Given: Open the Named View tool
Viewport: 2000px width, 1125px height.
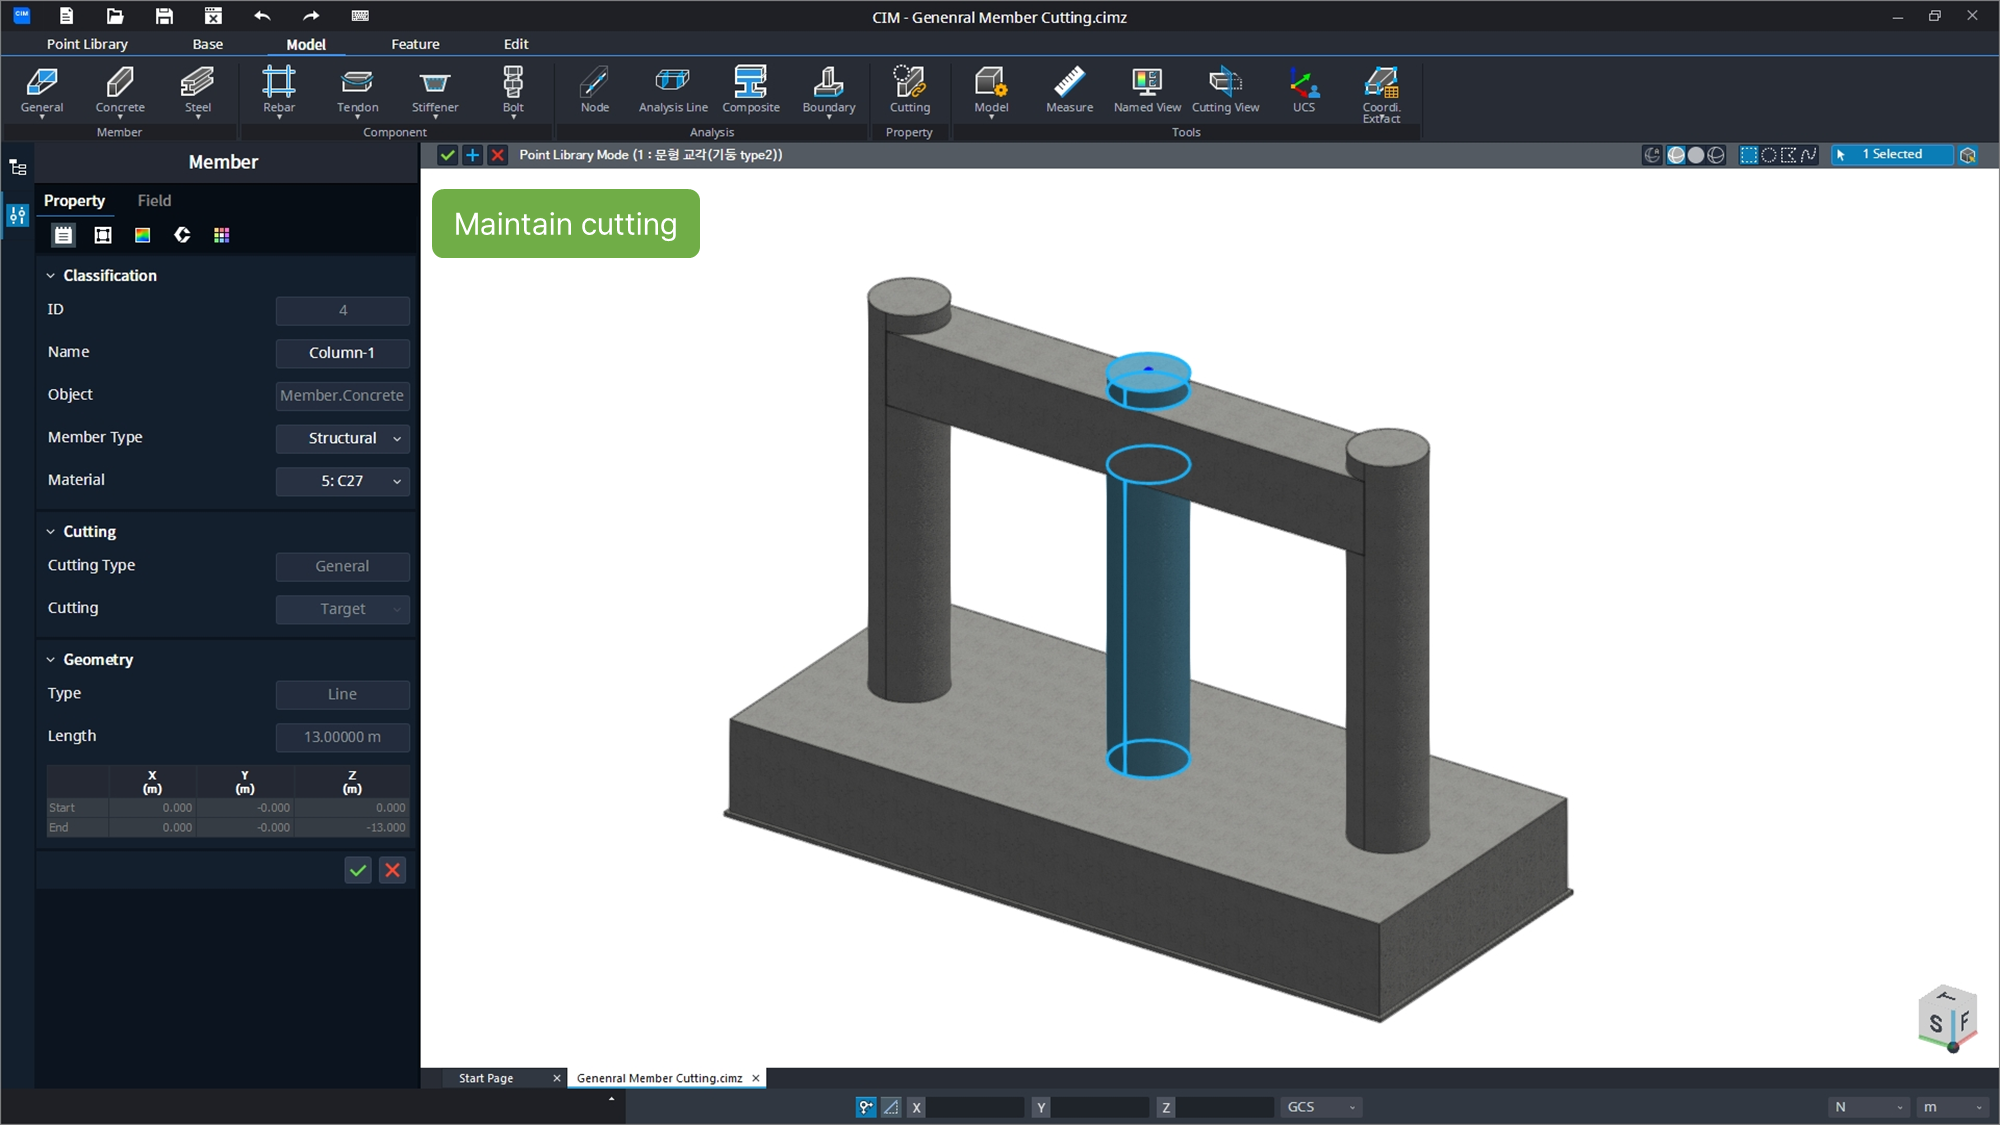Looking at the screenshot, I should pyautogui.click(x=1147, y=90).
